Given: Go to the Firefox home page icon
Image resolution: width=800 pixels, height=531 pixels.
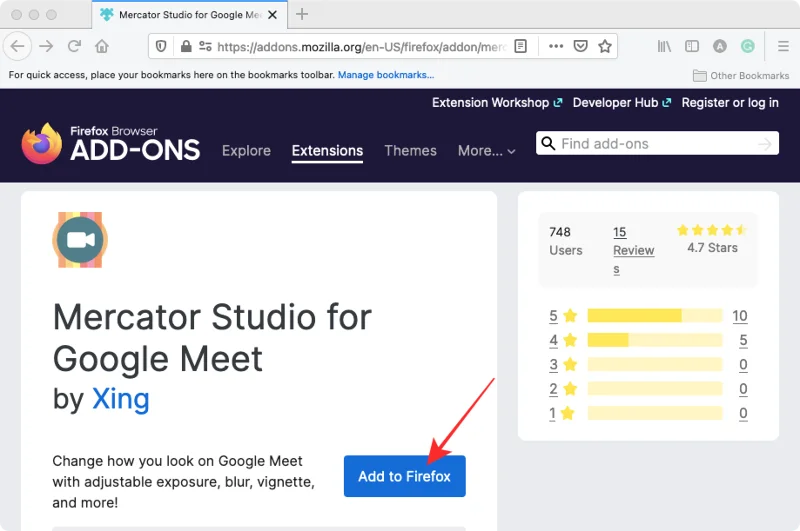Looking at the screenshot, I should point(102,46).
